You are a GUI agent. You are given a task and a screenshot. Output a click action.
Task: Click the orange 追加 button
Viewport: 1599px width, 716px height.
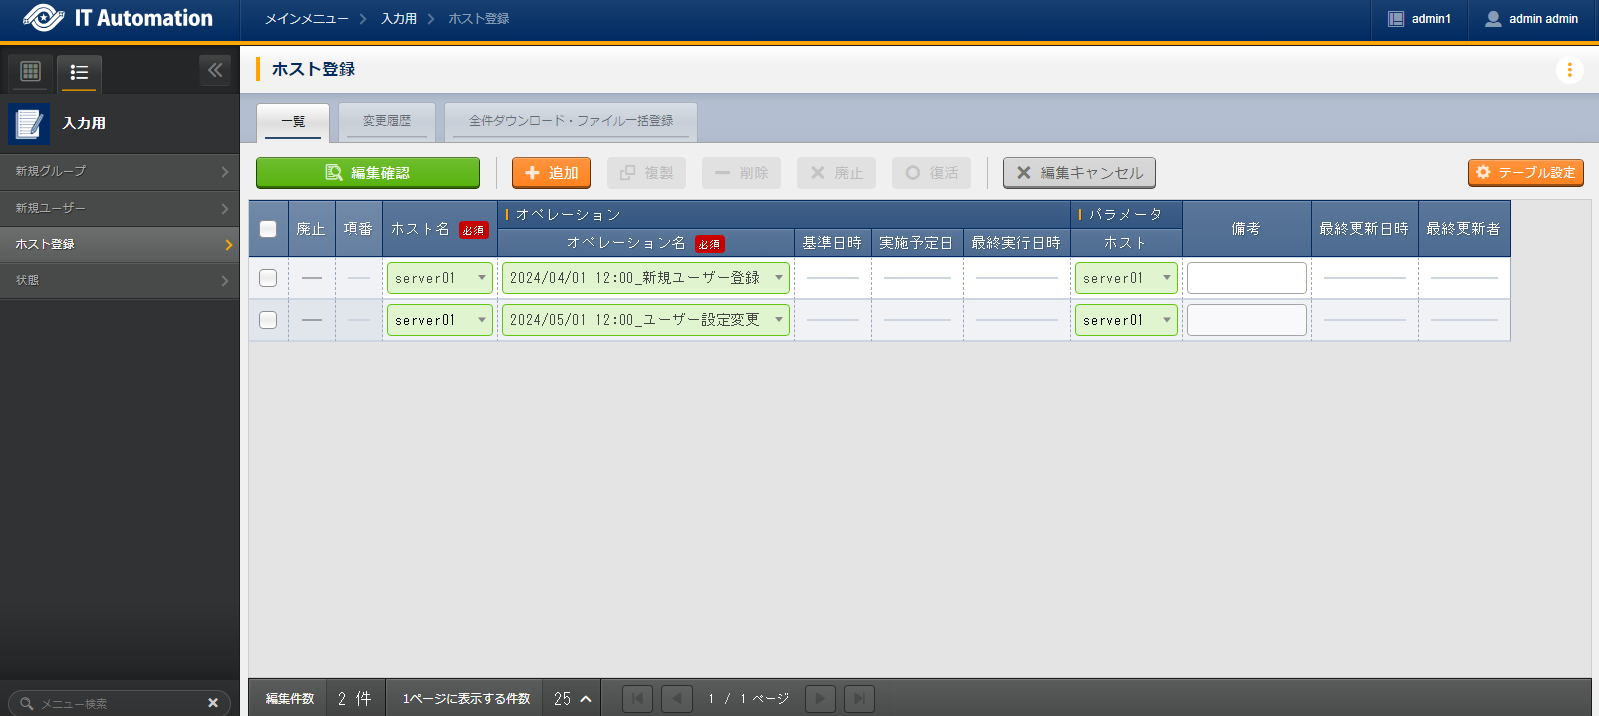(551, 173)
